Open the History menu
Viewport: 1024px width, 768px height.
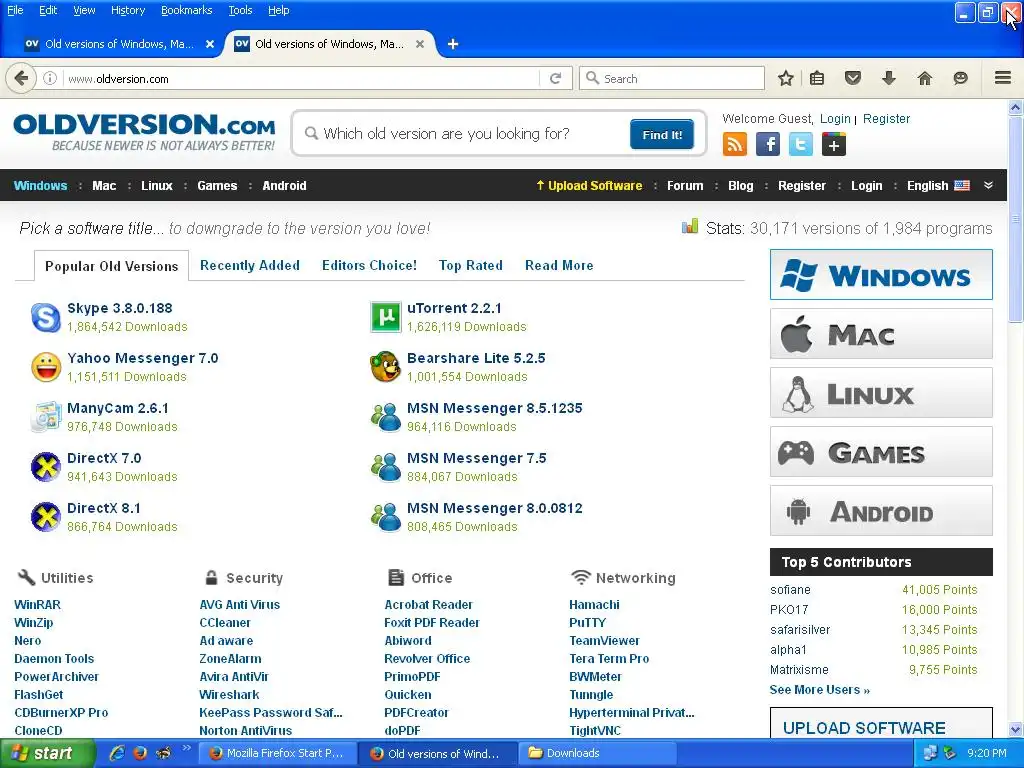pyautogui.click(x=128, y=10)
